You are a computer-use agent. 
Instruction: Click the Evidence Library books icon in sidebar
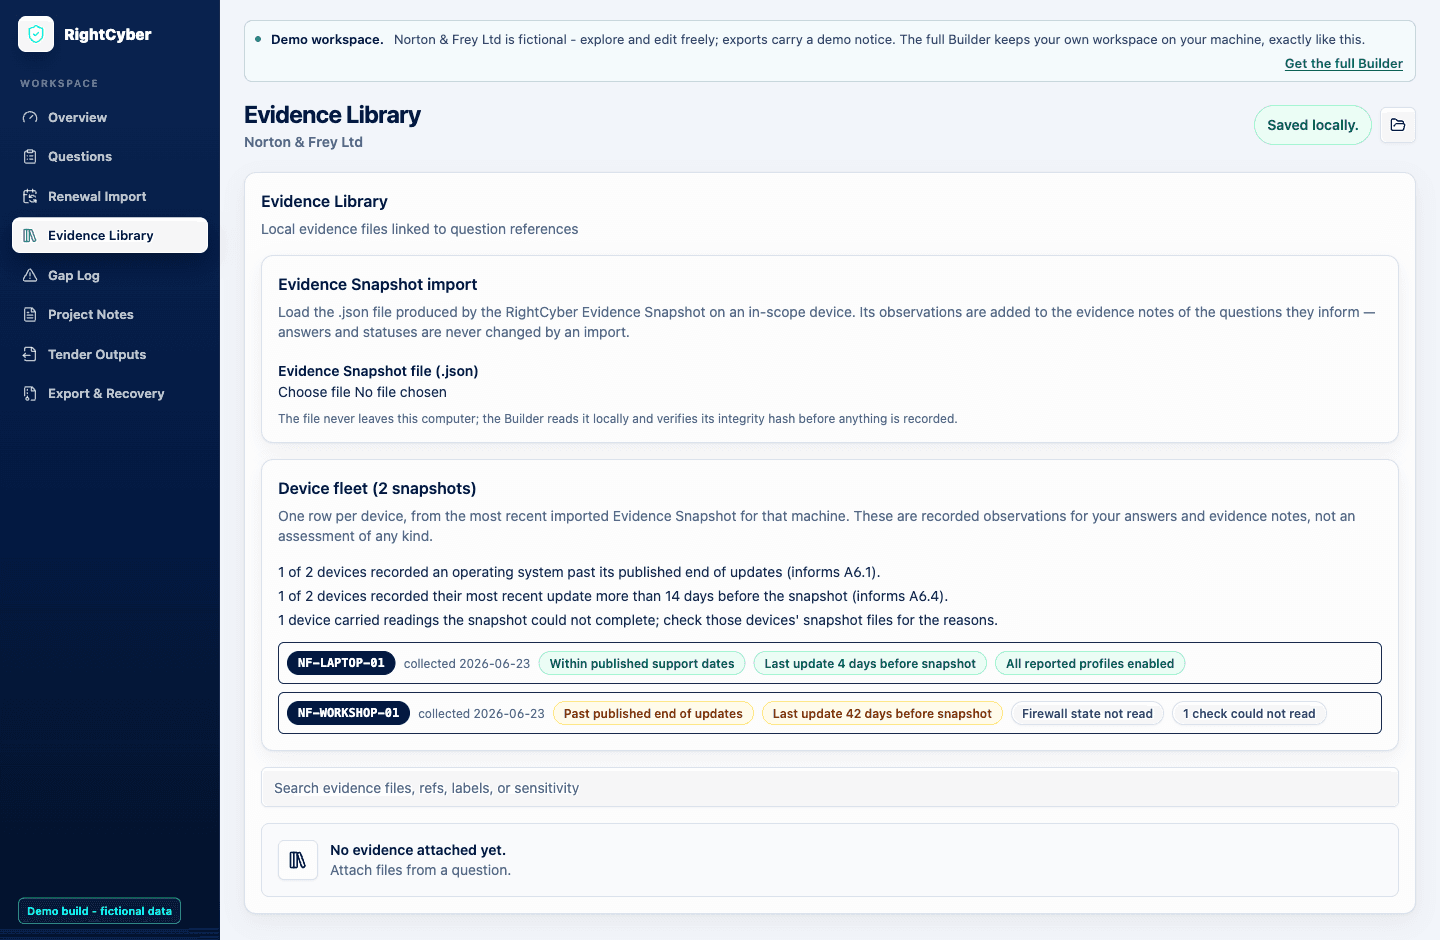(30, 235)
